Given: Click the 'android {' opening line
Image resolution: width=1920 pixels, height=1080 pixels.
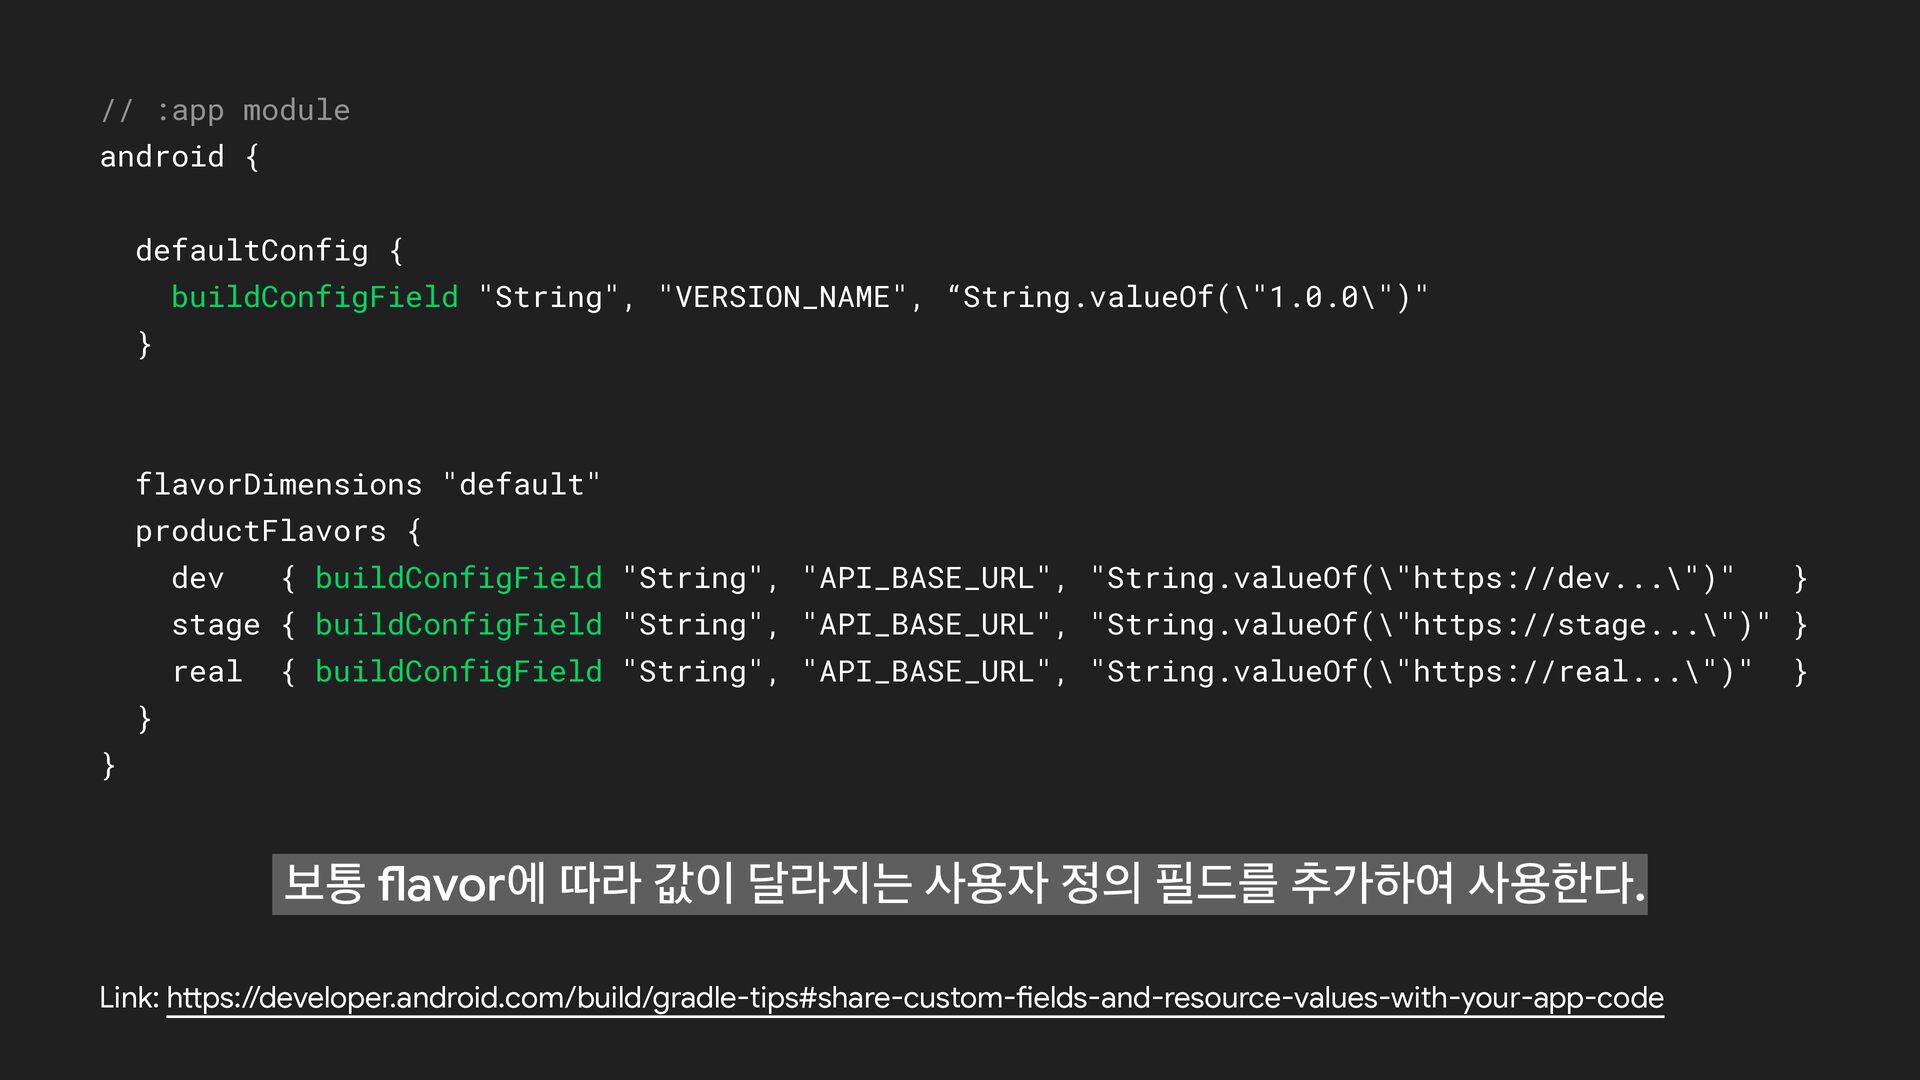Looking at the screenshot, I should point(179,157).
